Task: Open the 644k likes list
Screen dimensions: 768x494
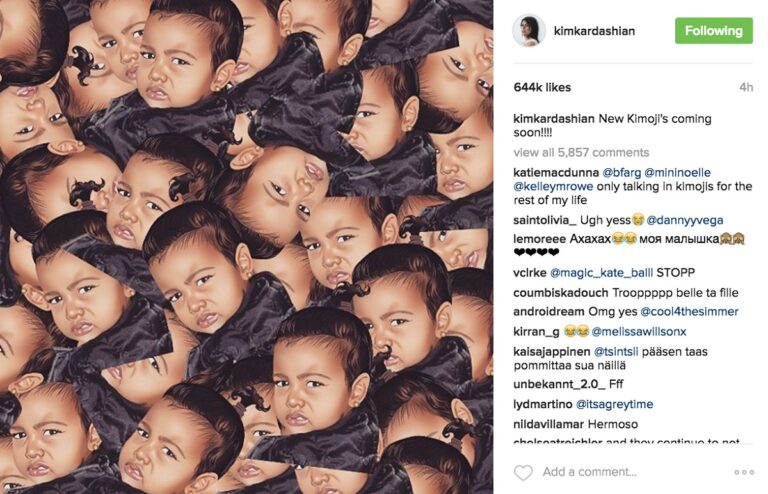Action: (x=542, y=87)
